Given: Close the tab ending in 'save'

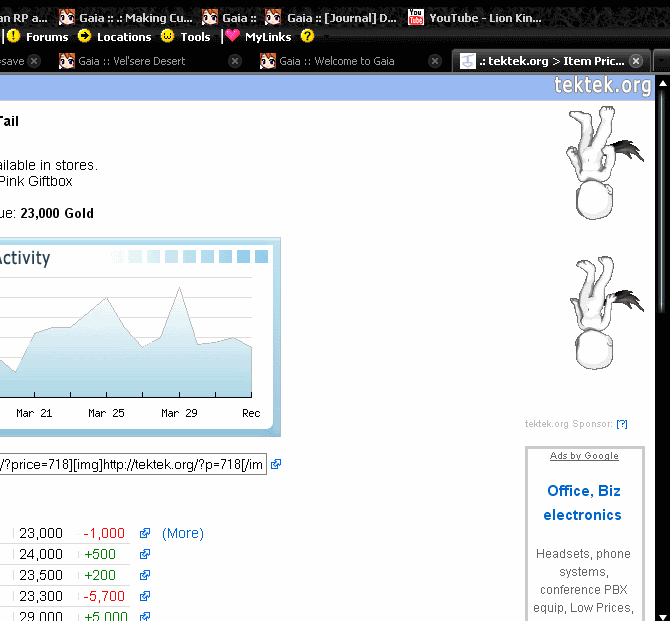Looking at the screenshot, I should click(34, 61).
